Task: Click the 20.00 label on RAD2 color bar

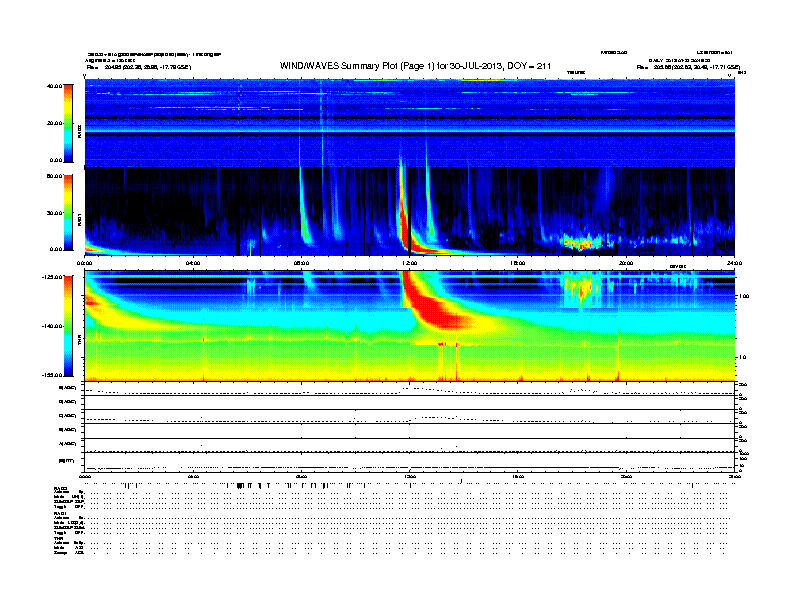Action: click(x=54, y=123)
